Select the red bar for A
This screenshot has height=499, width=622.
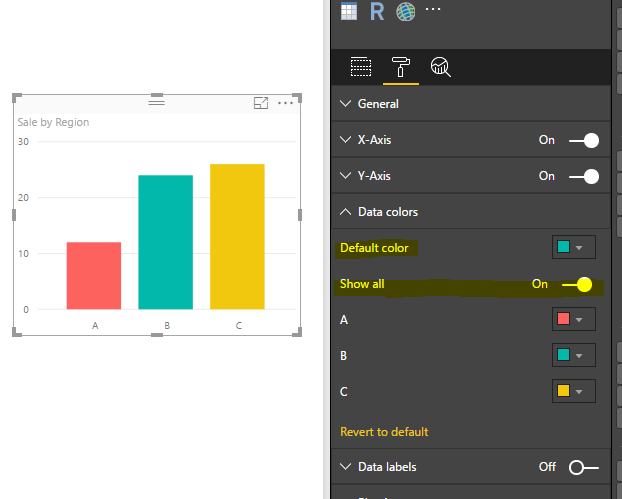[94, 276]
